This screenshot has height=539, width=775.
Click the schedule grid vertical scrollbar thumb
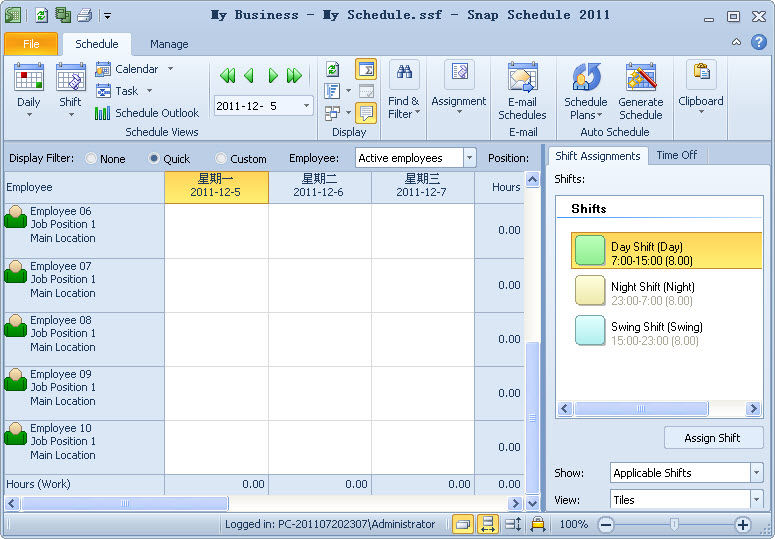click(x=532, y=417)
